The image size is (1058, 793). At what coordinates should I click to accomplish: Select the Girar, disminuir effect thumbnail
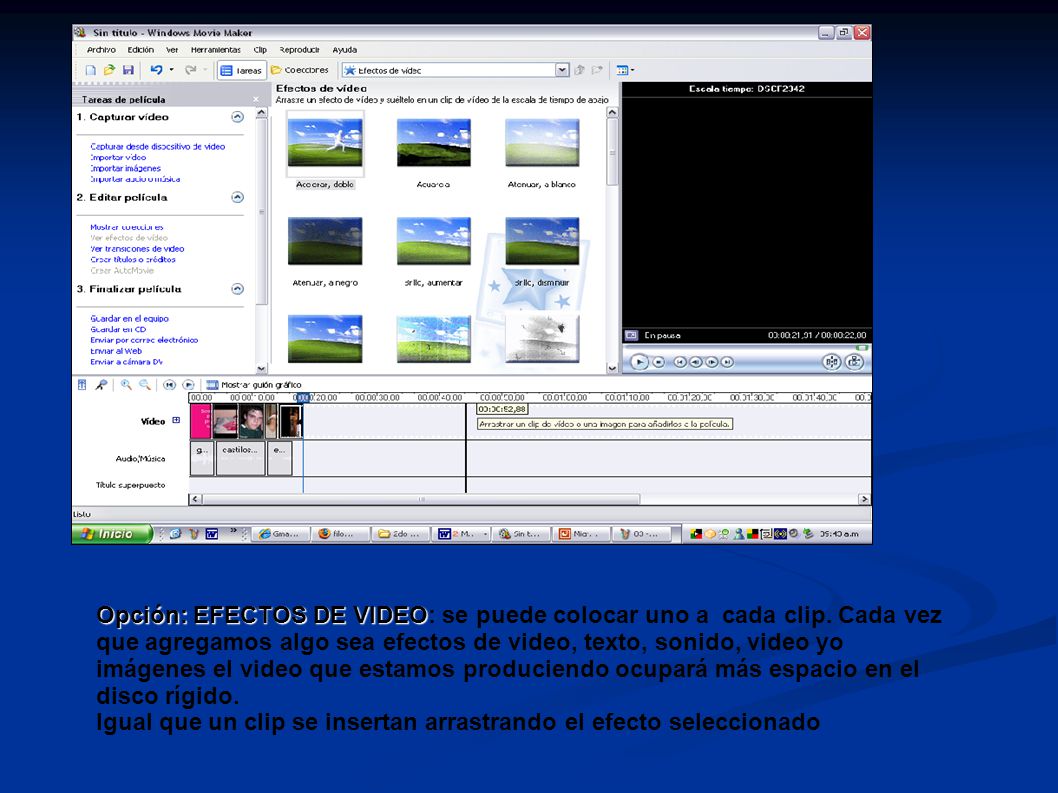coord(542,241)
